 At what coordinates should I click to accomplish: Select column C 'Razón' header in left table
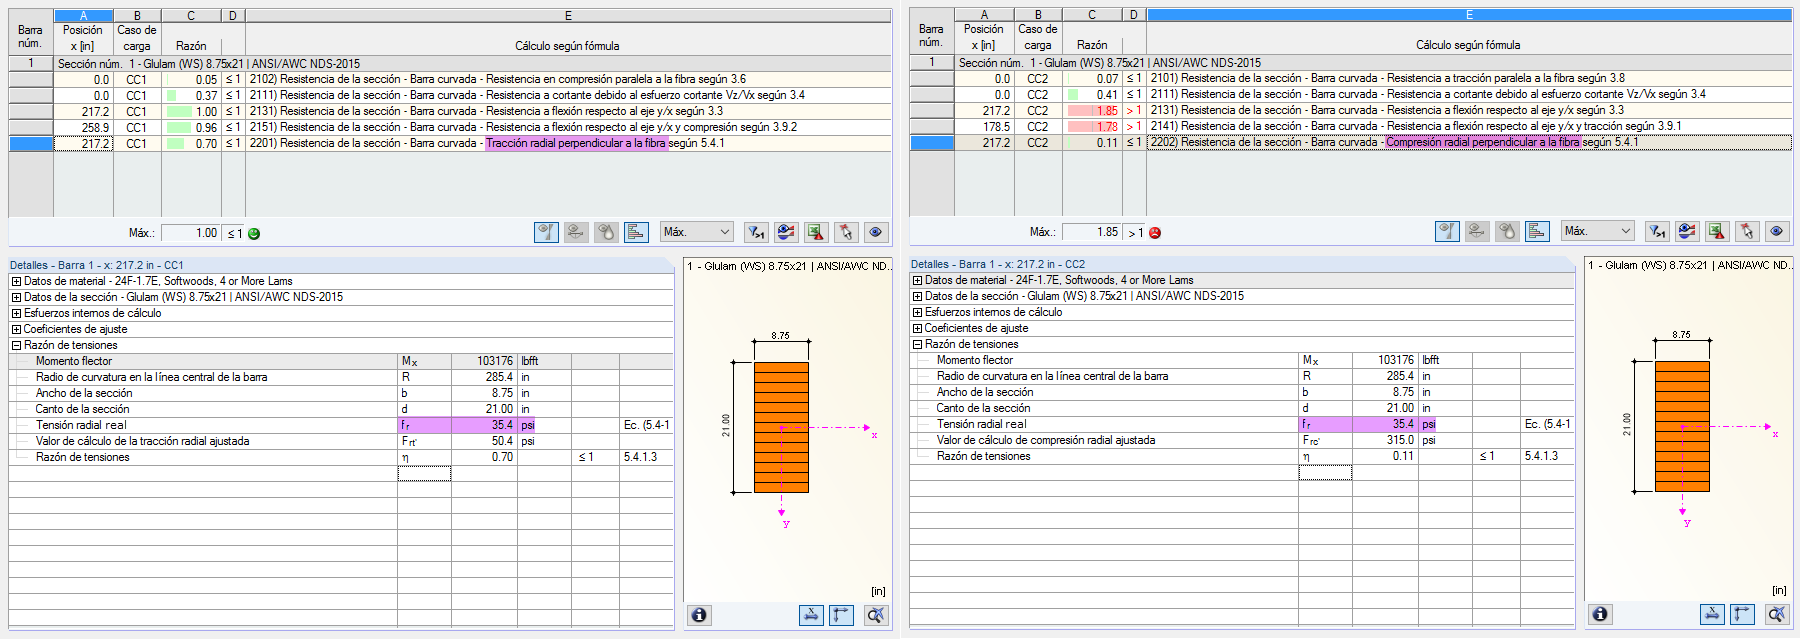tap(190, 16)
